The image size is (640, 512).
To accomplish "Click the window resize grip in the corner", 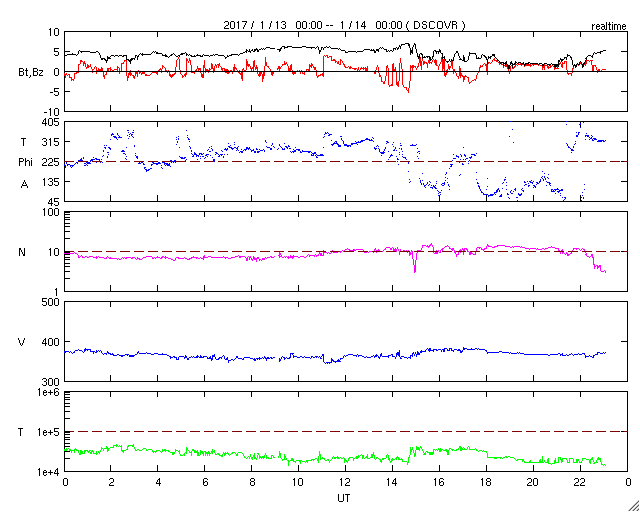I will coord(633,505).
